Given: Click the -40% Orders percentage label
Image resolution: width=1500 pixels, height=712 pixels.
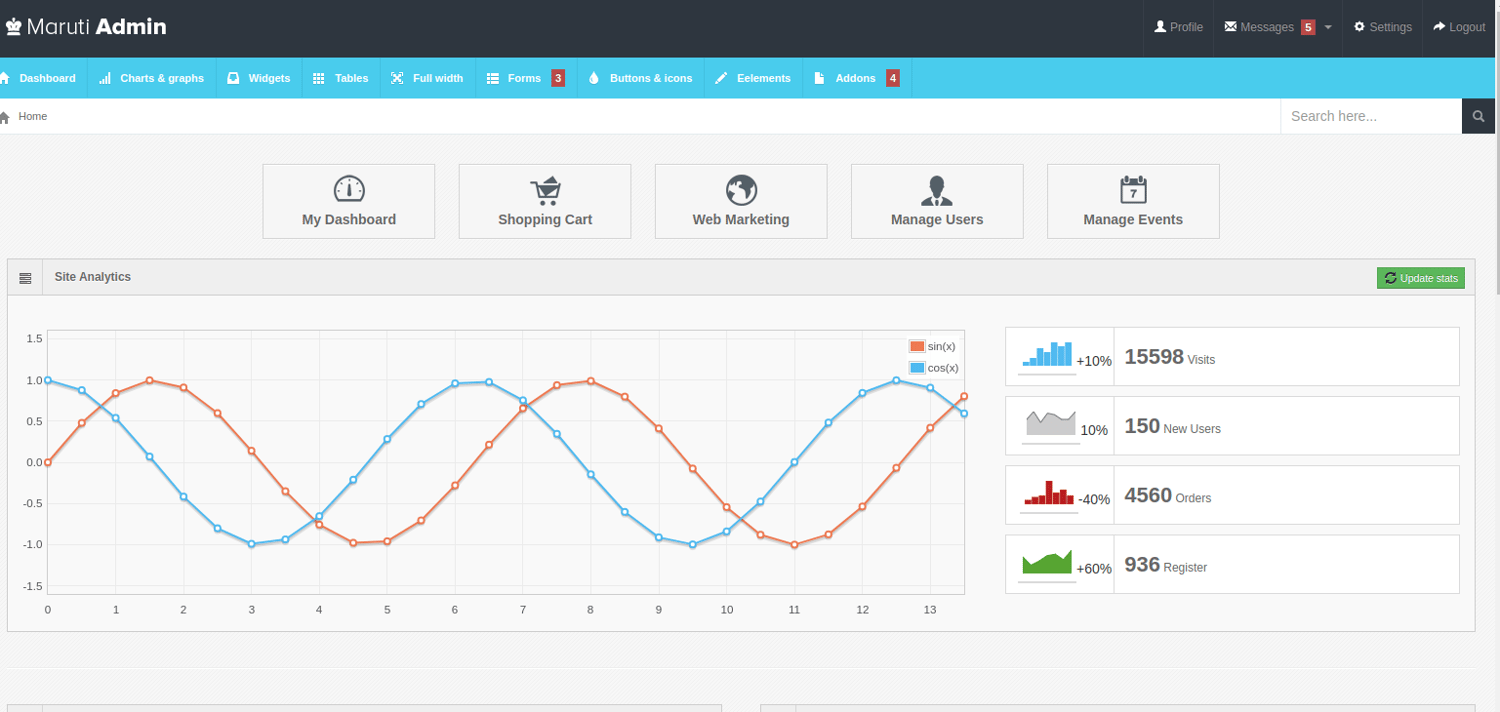Looking at the screenshot, I should click(x=1094, y=500).
